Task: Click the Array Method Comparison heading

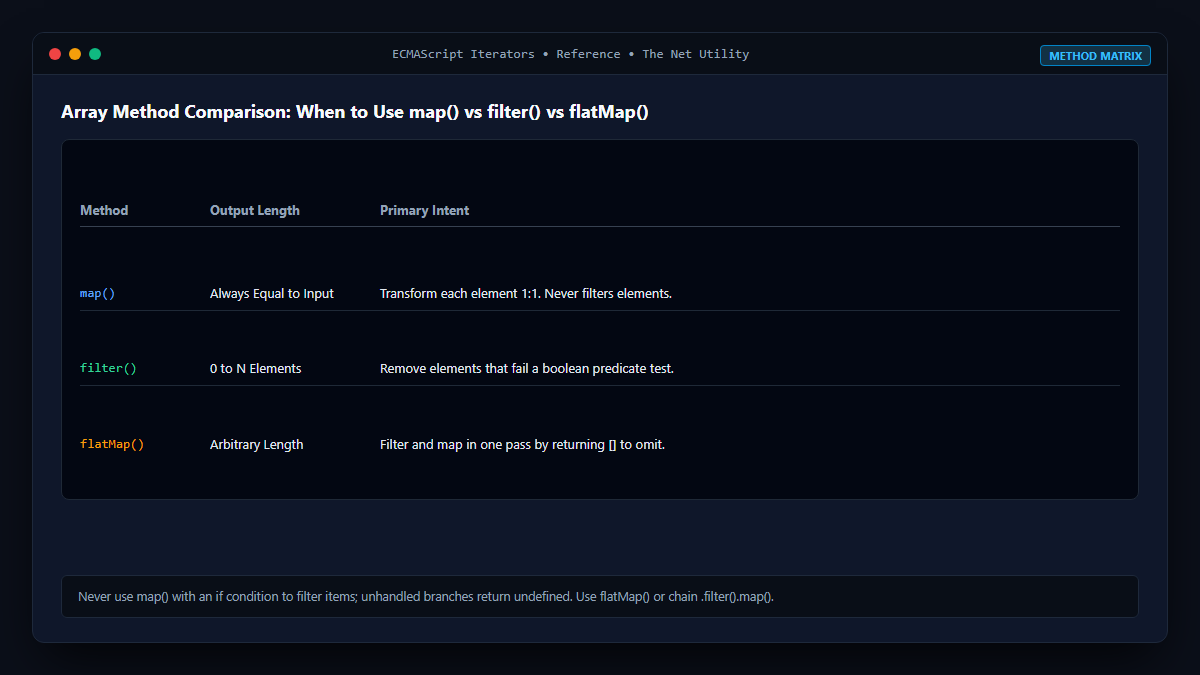Action: pyautogui.click(x=355, y=112)
